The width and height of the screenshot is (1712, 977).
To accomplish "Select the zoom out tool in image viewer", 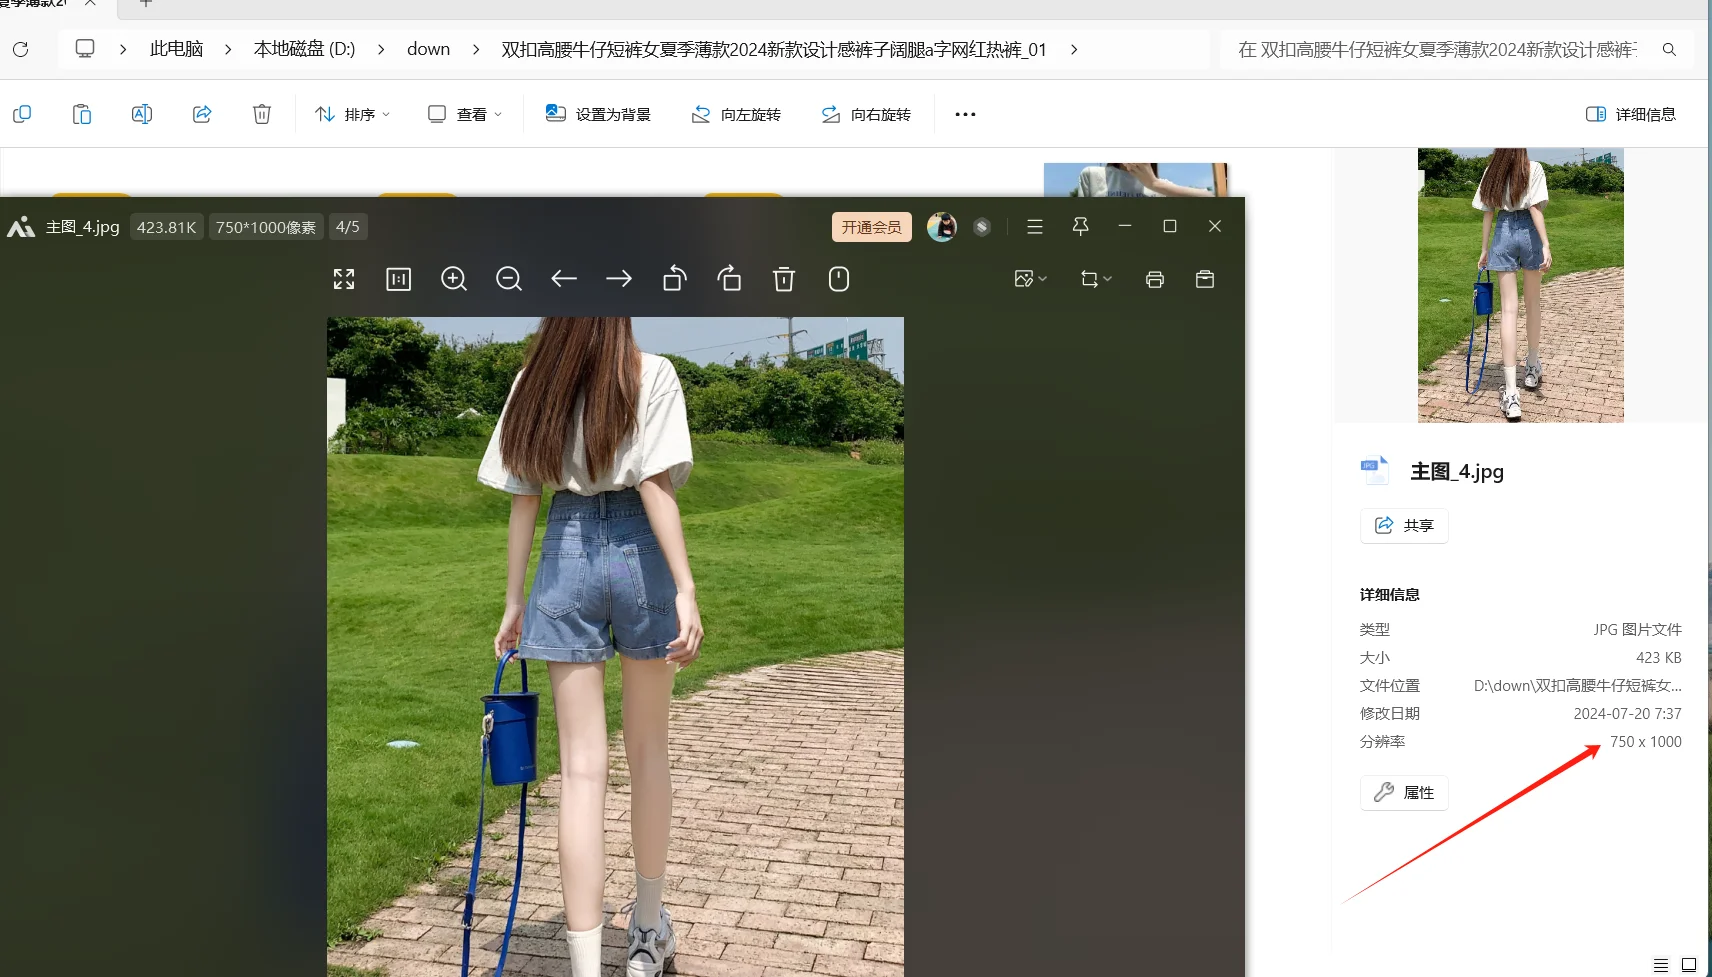I will pos(508,279).
